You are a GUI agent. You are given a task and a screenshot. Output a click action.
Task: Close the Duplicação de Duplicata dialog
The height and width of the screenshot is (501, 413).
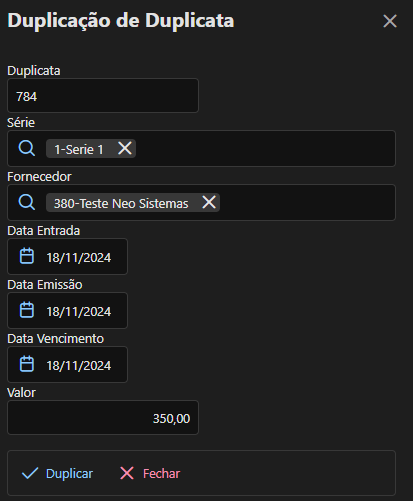390,21
